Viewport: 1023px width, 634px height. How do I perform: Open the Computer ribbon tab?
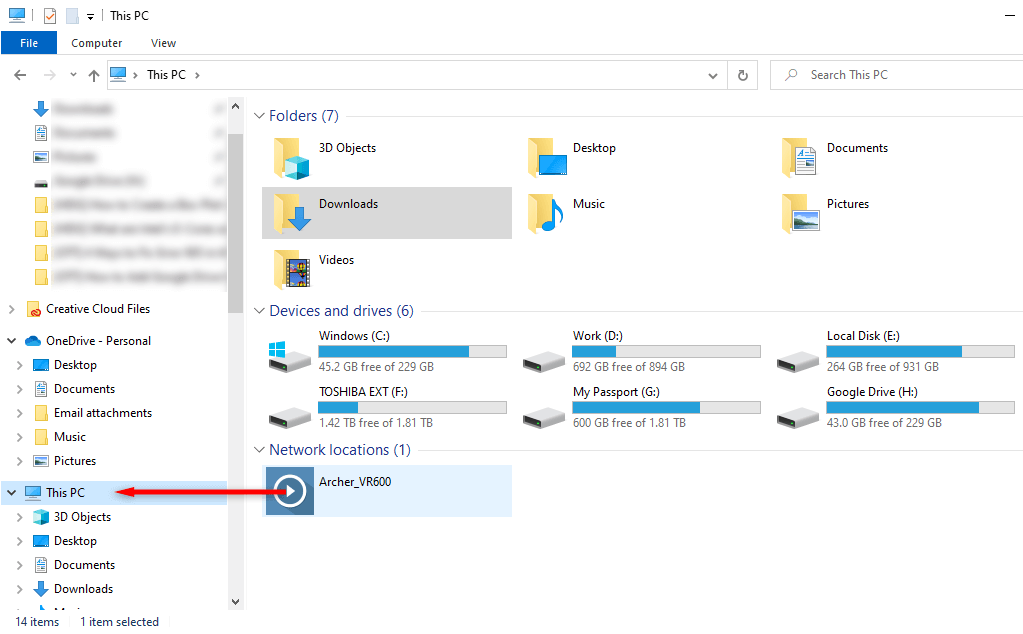tap(97, 43)
